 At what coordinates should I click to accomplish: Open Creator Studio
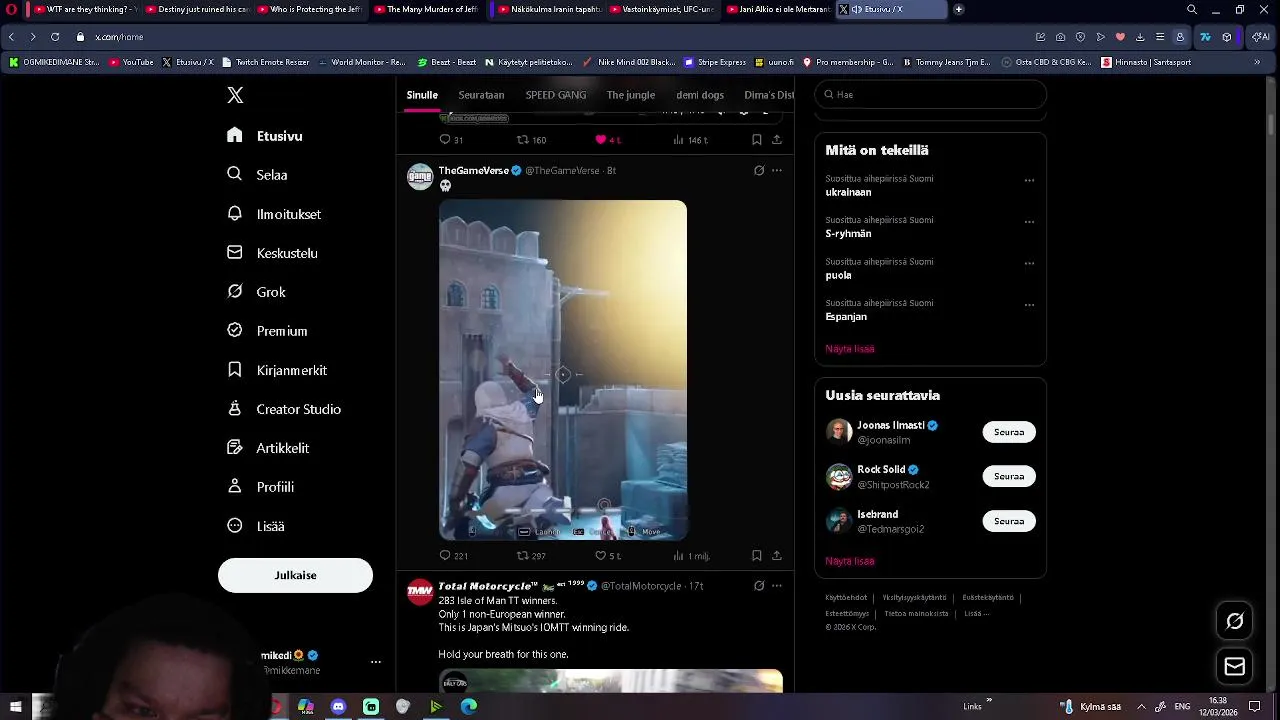point(284,409)
